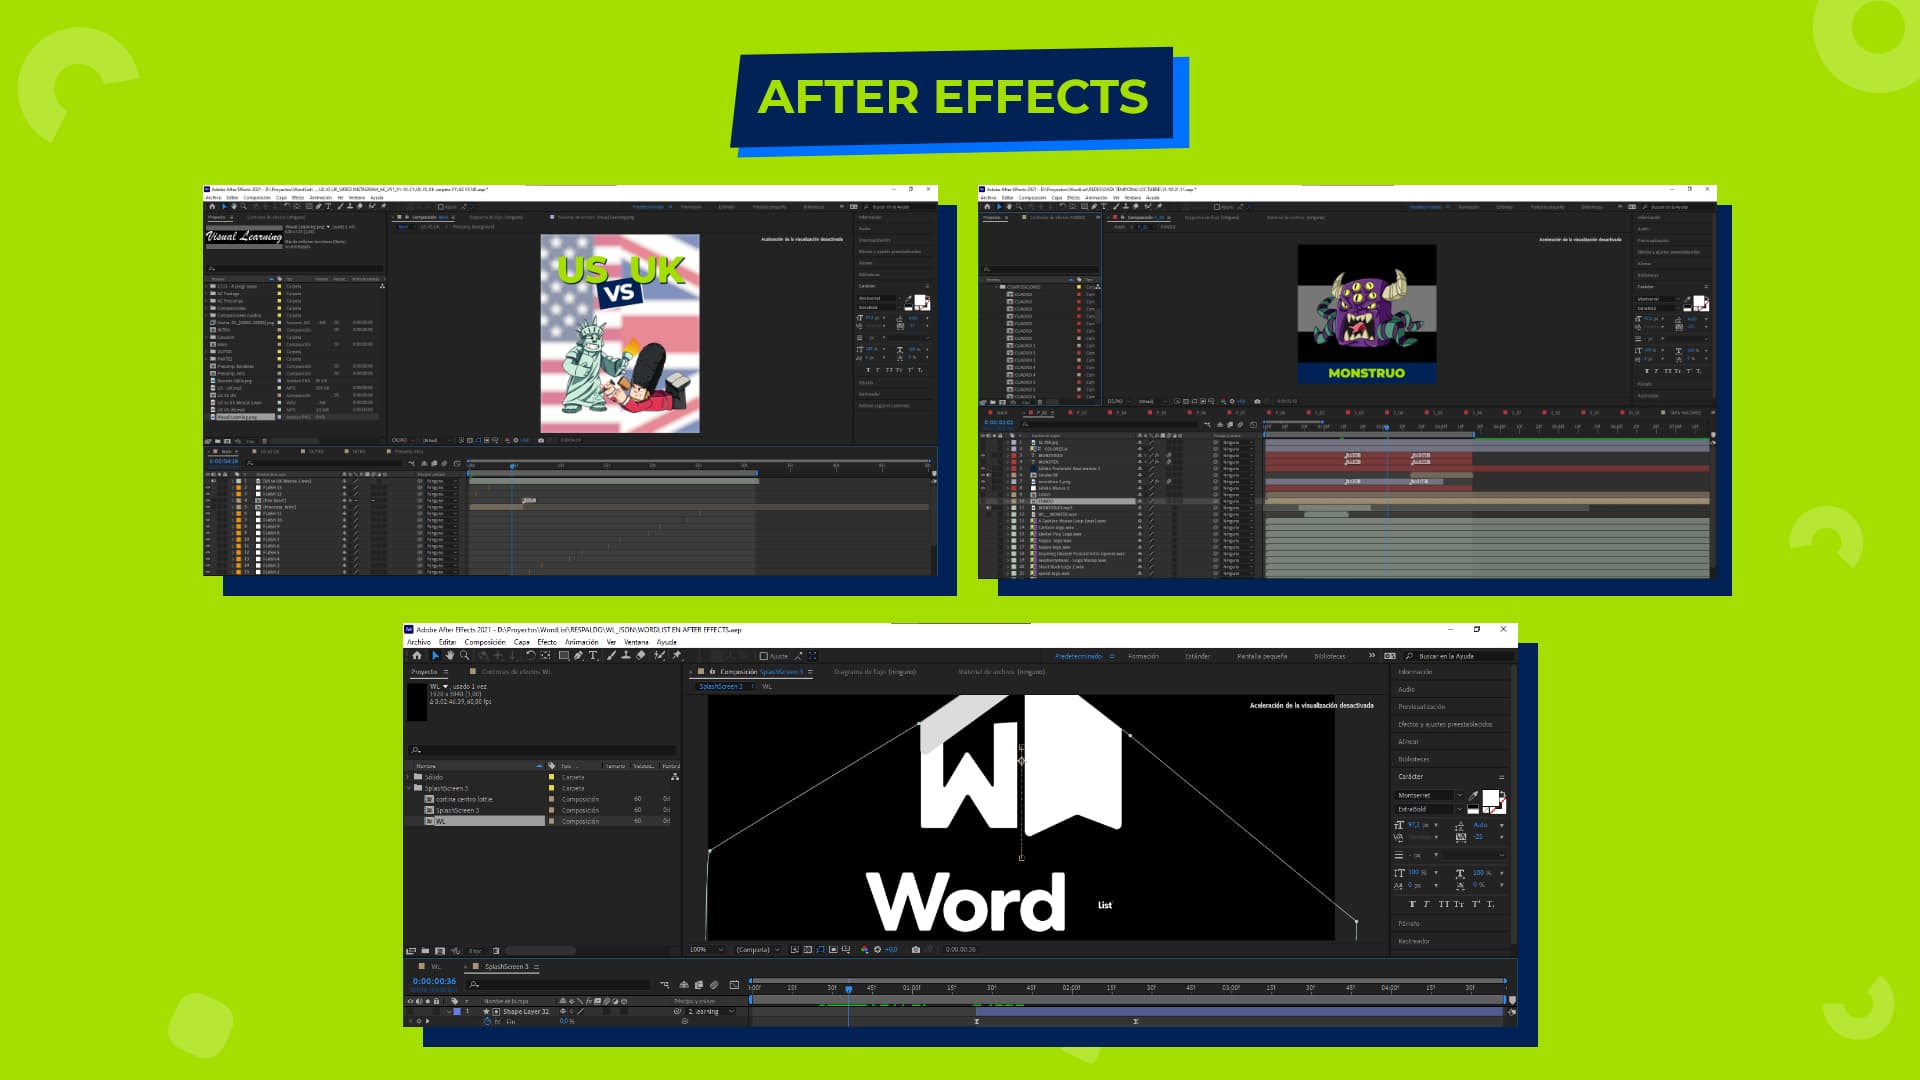The height and width of the screenshot is (1080, 1920).
Task: Click the overflow chevrons after the Bibliotecas workspace
Action: [x=1371, y=656]
